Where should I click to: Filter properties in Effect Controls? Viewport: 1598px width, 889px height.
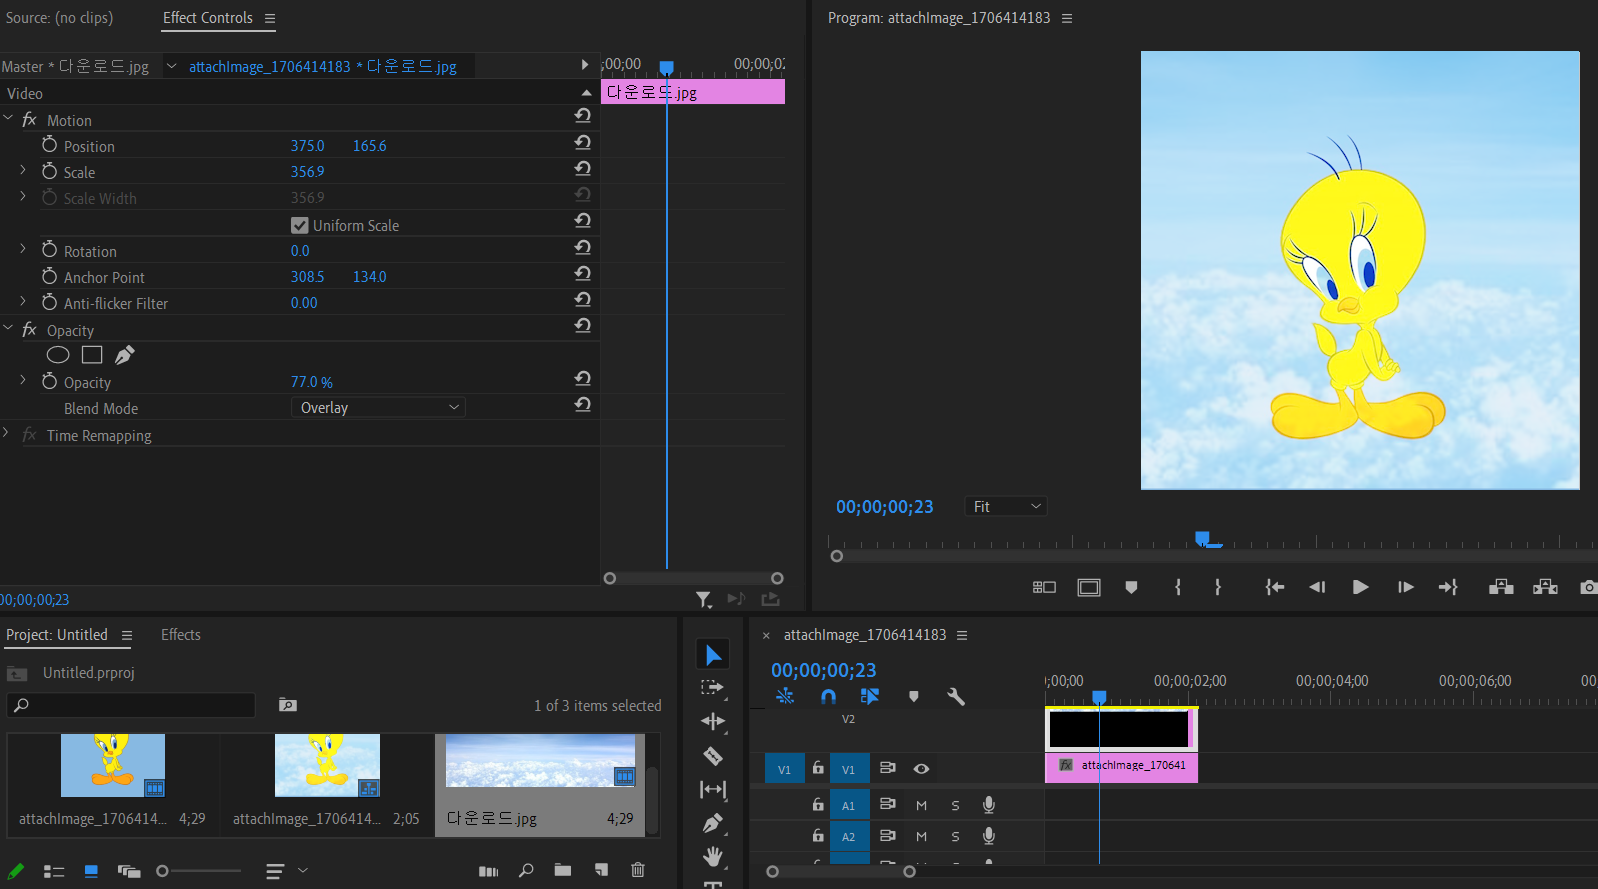[x=704, y=599]
